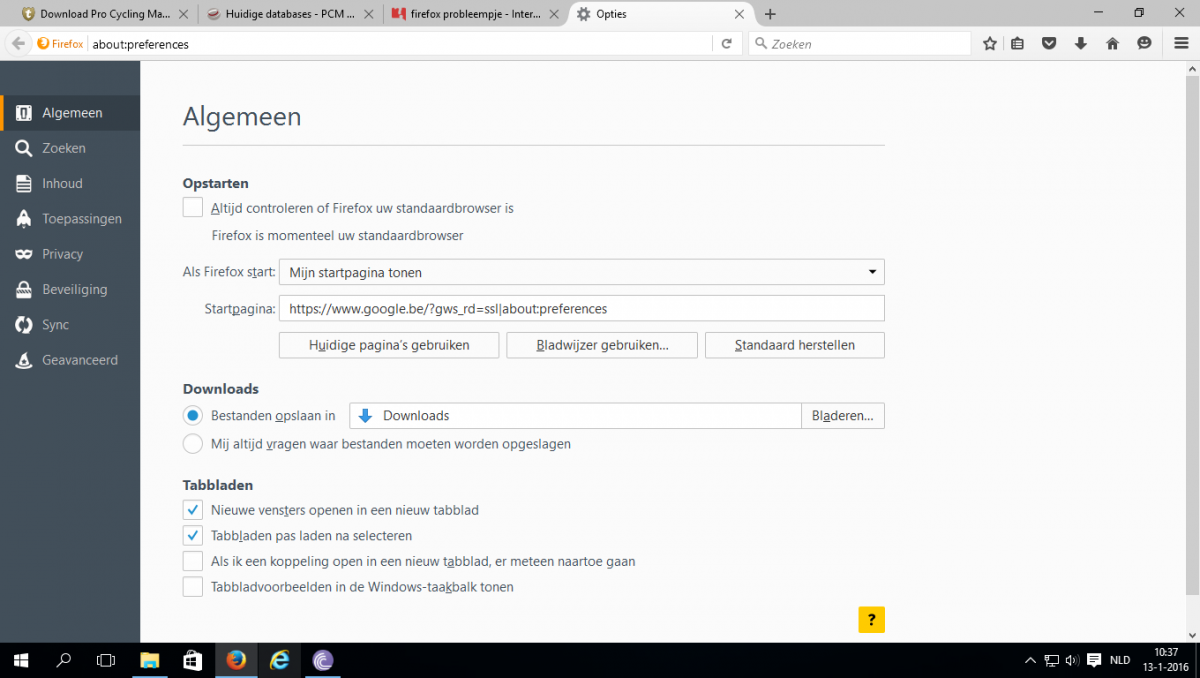
Task: Enable 'Als ik een koppeling open' checkbox
Action: coord(193,561)
